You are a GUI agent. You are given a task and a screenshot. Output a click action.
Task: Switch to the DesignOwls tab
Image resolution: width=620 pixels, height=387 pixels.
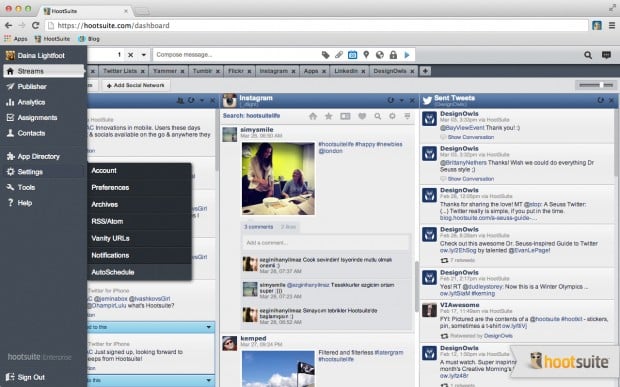(x=390, y=71)
